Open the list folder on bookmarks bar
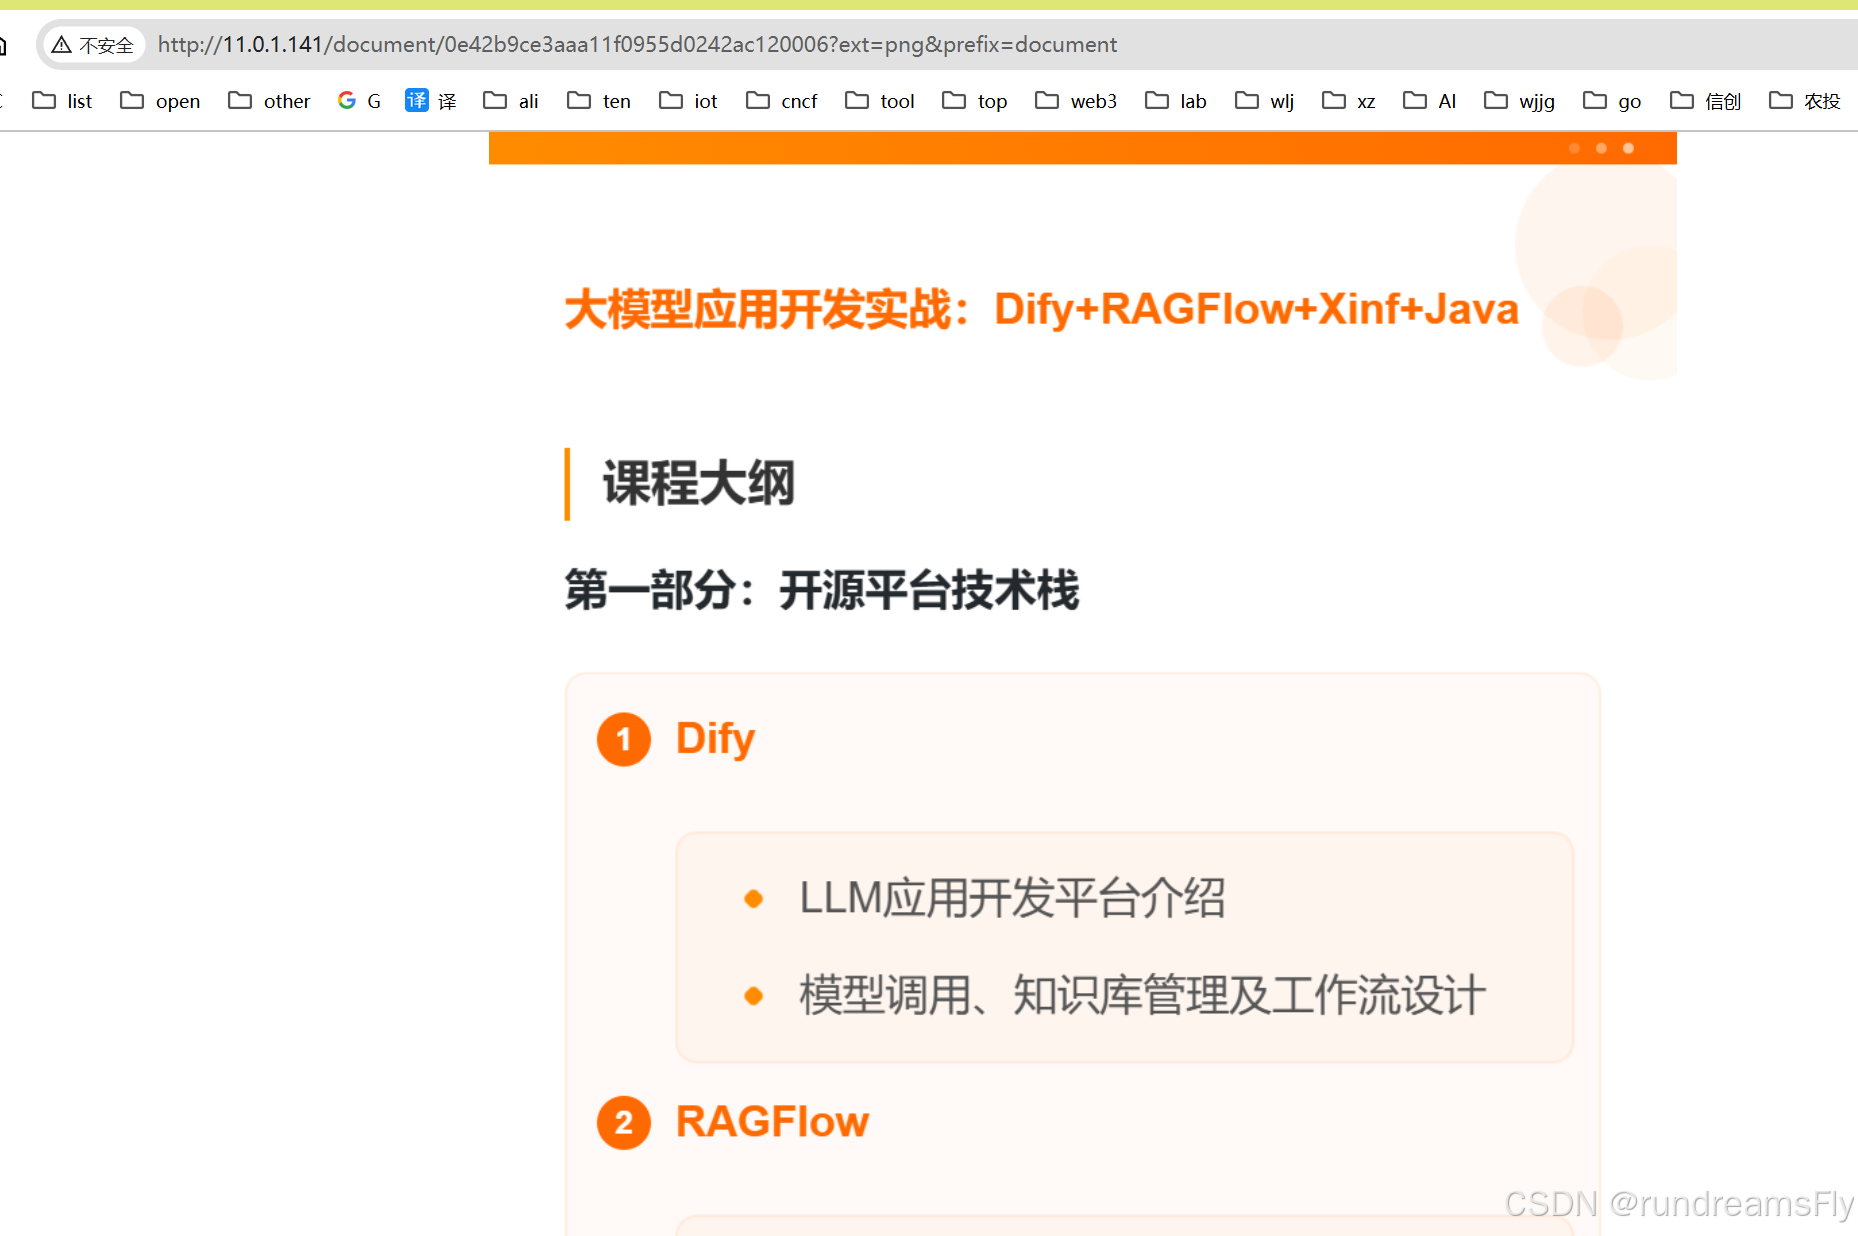The height and width of the screenshot is (1236, 1858). tap(61, 101)
